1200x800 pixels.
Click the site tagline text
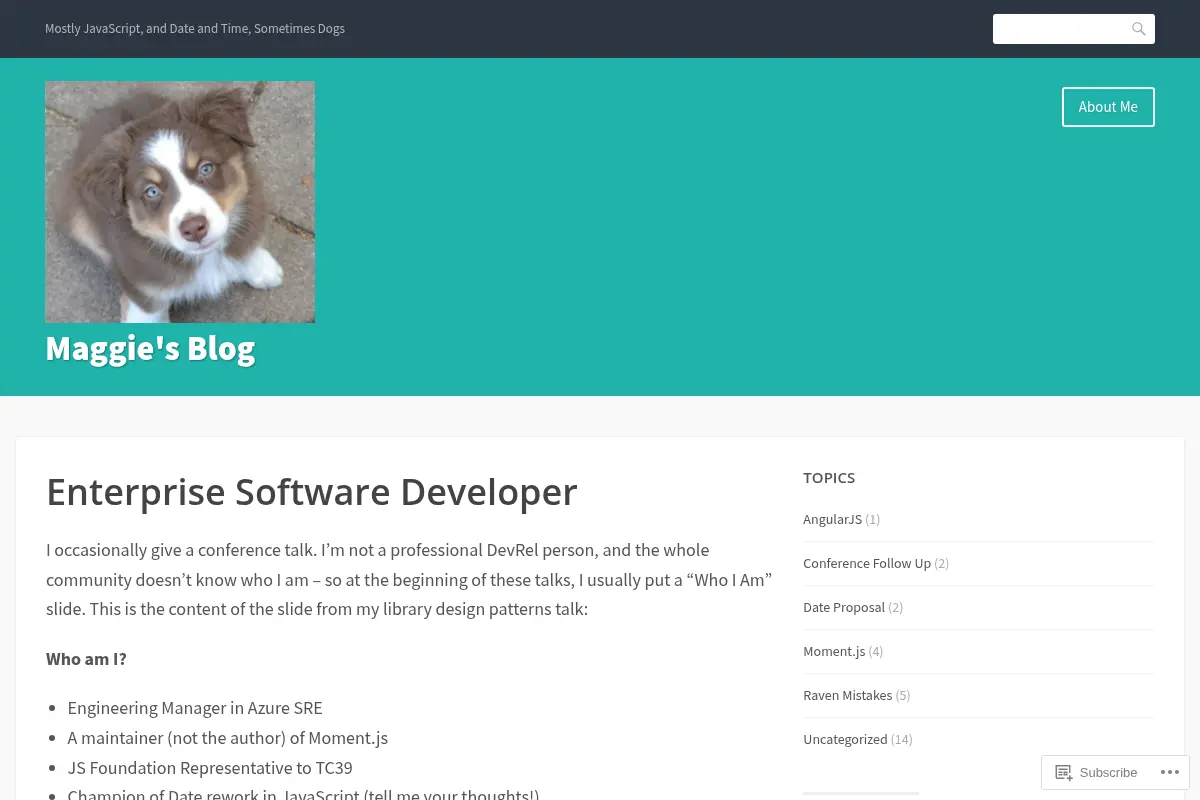tap(195, 29)
